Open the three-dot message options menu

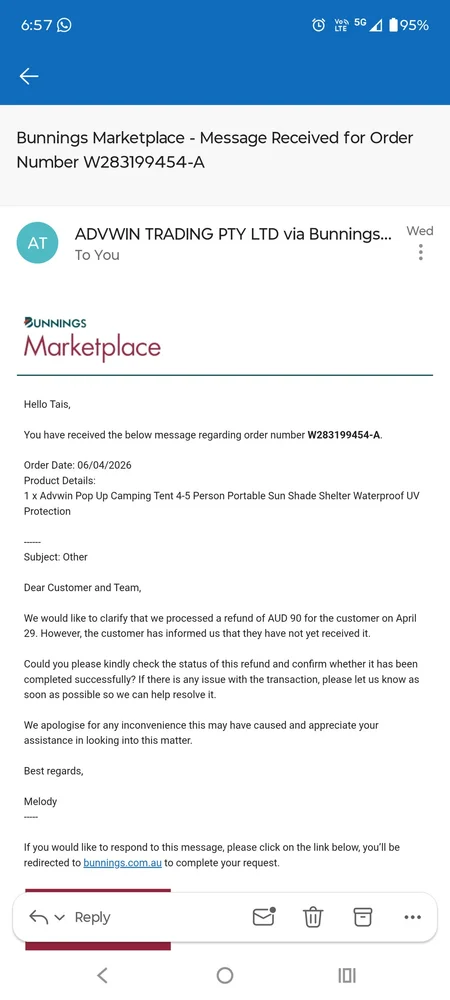(421, 253)
